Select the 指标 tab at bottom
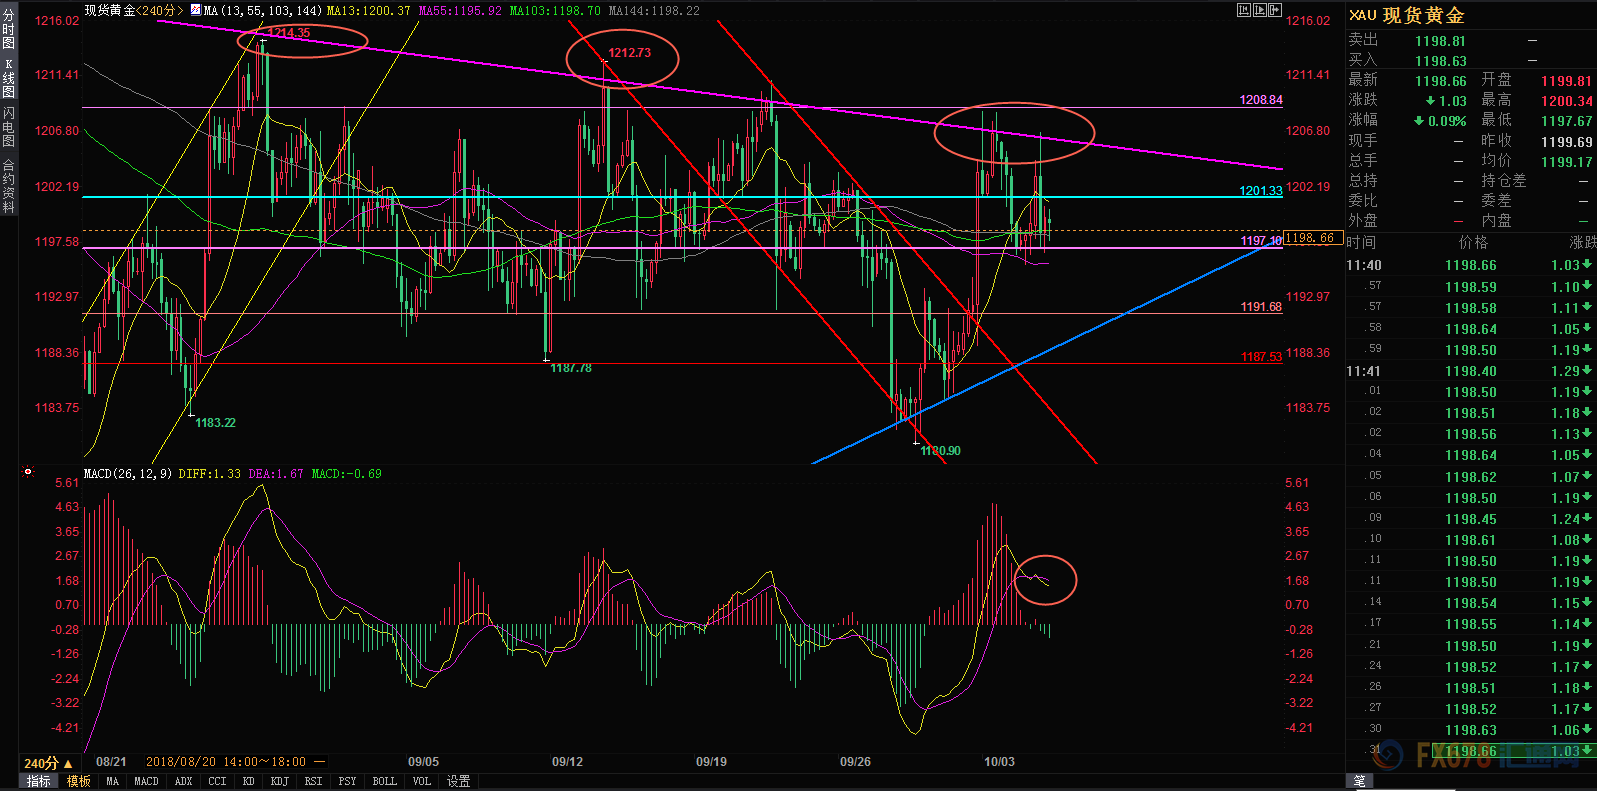The image size is (1597, 791). [x=38, y=781]
